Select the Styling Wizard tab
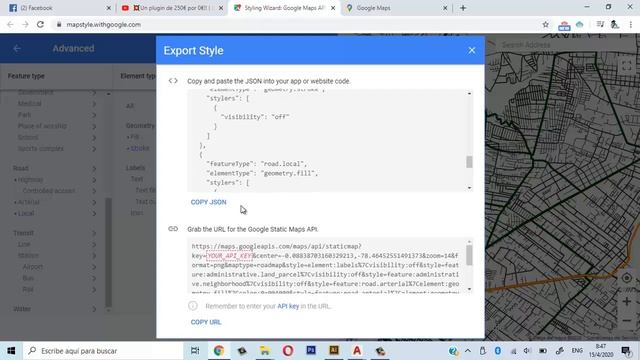 tap(284, 8)
